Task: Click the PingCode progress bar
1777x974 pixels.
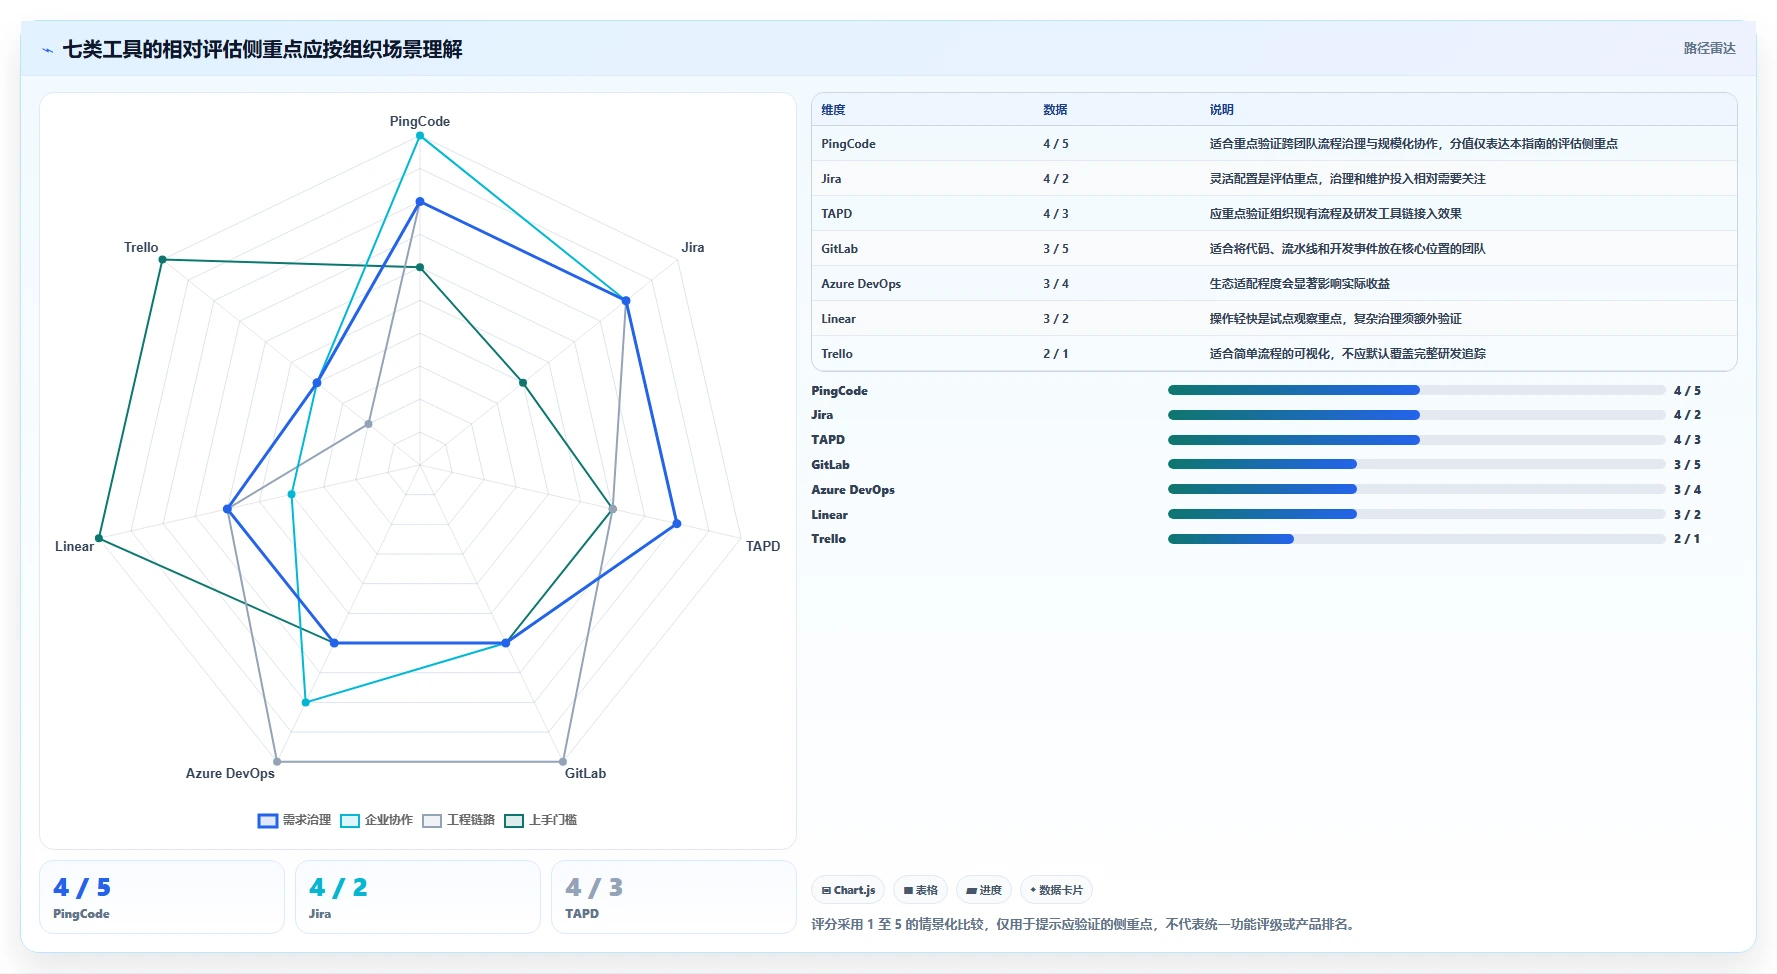Action: pyautogui.click(x=1416, y=390)
